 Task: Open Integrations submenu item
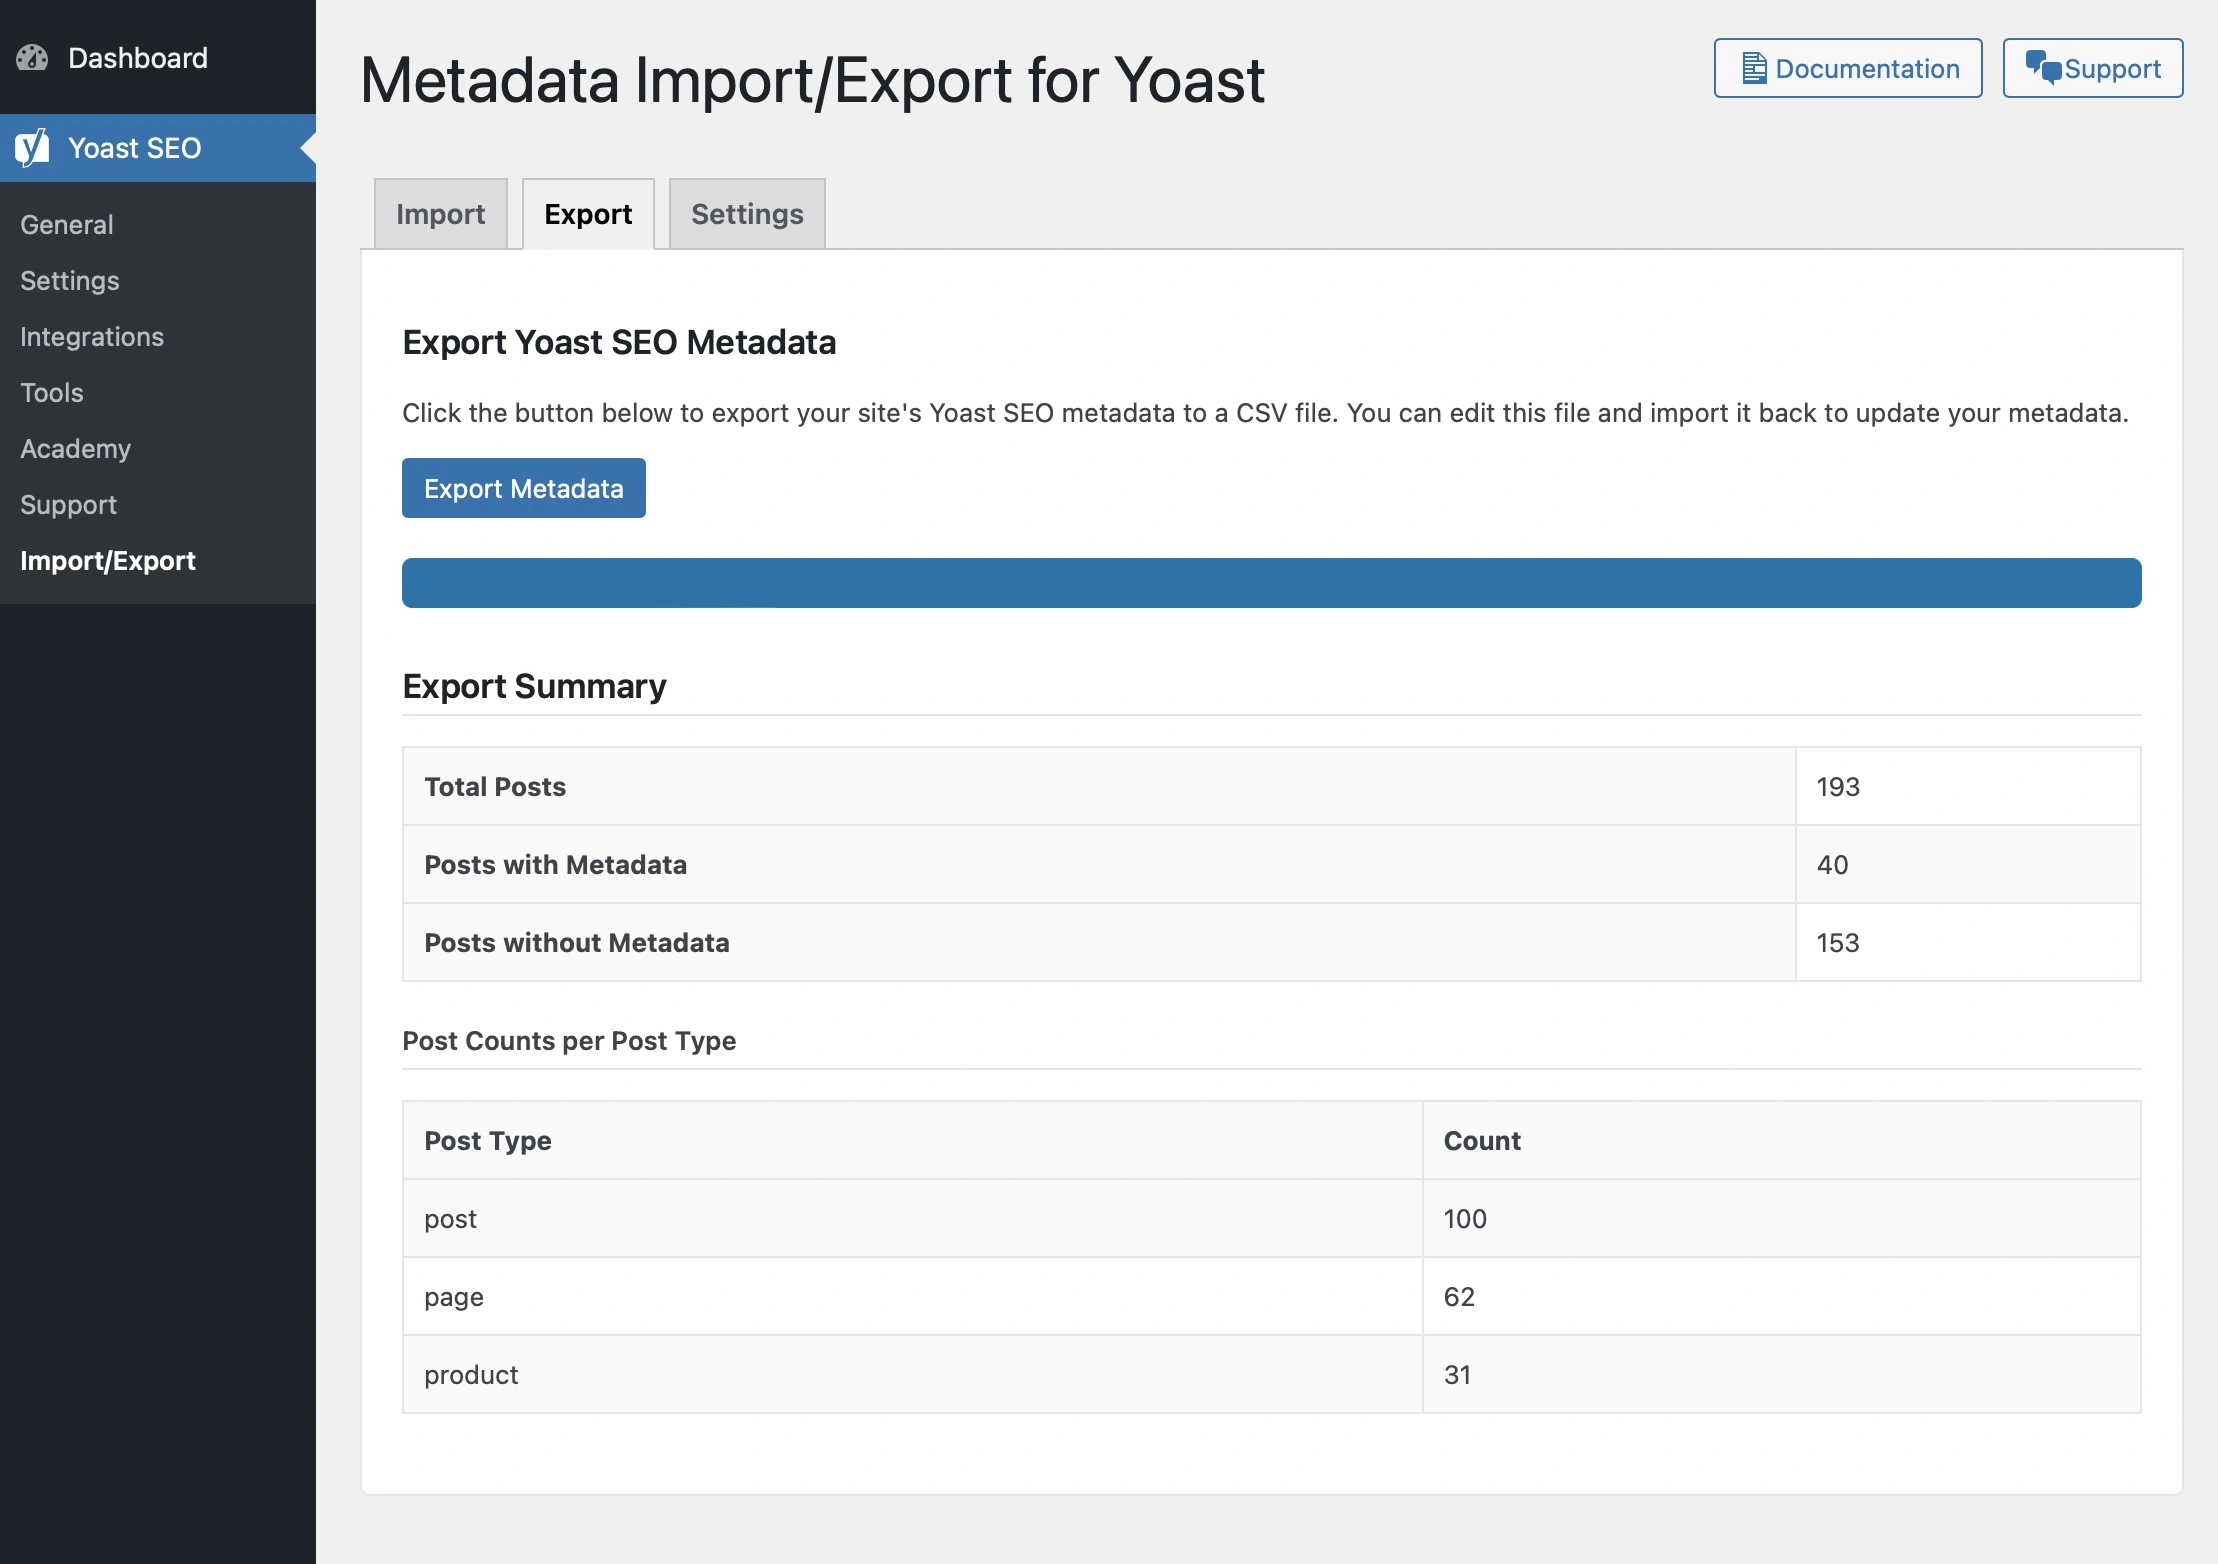(92, 337)
